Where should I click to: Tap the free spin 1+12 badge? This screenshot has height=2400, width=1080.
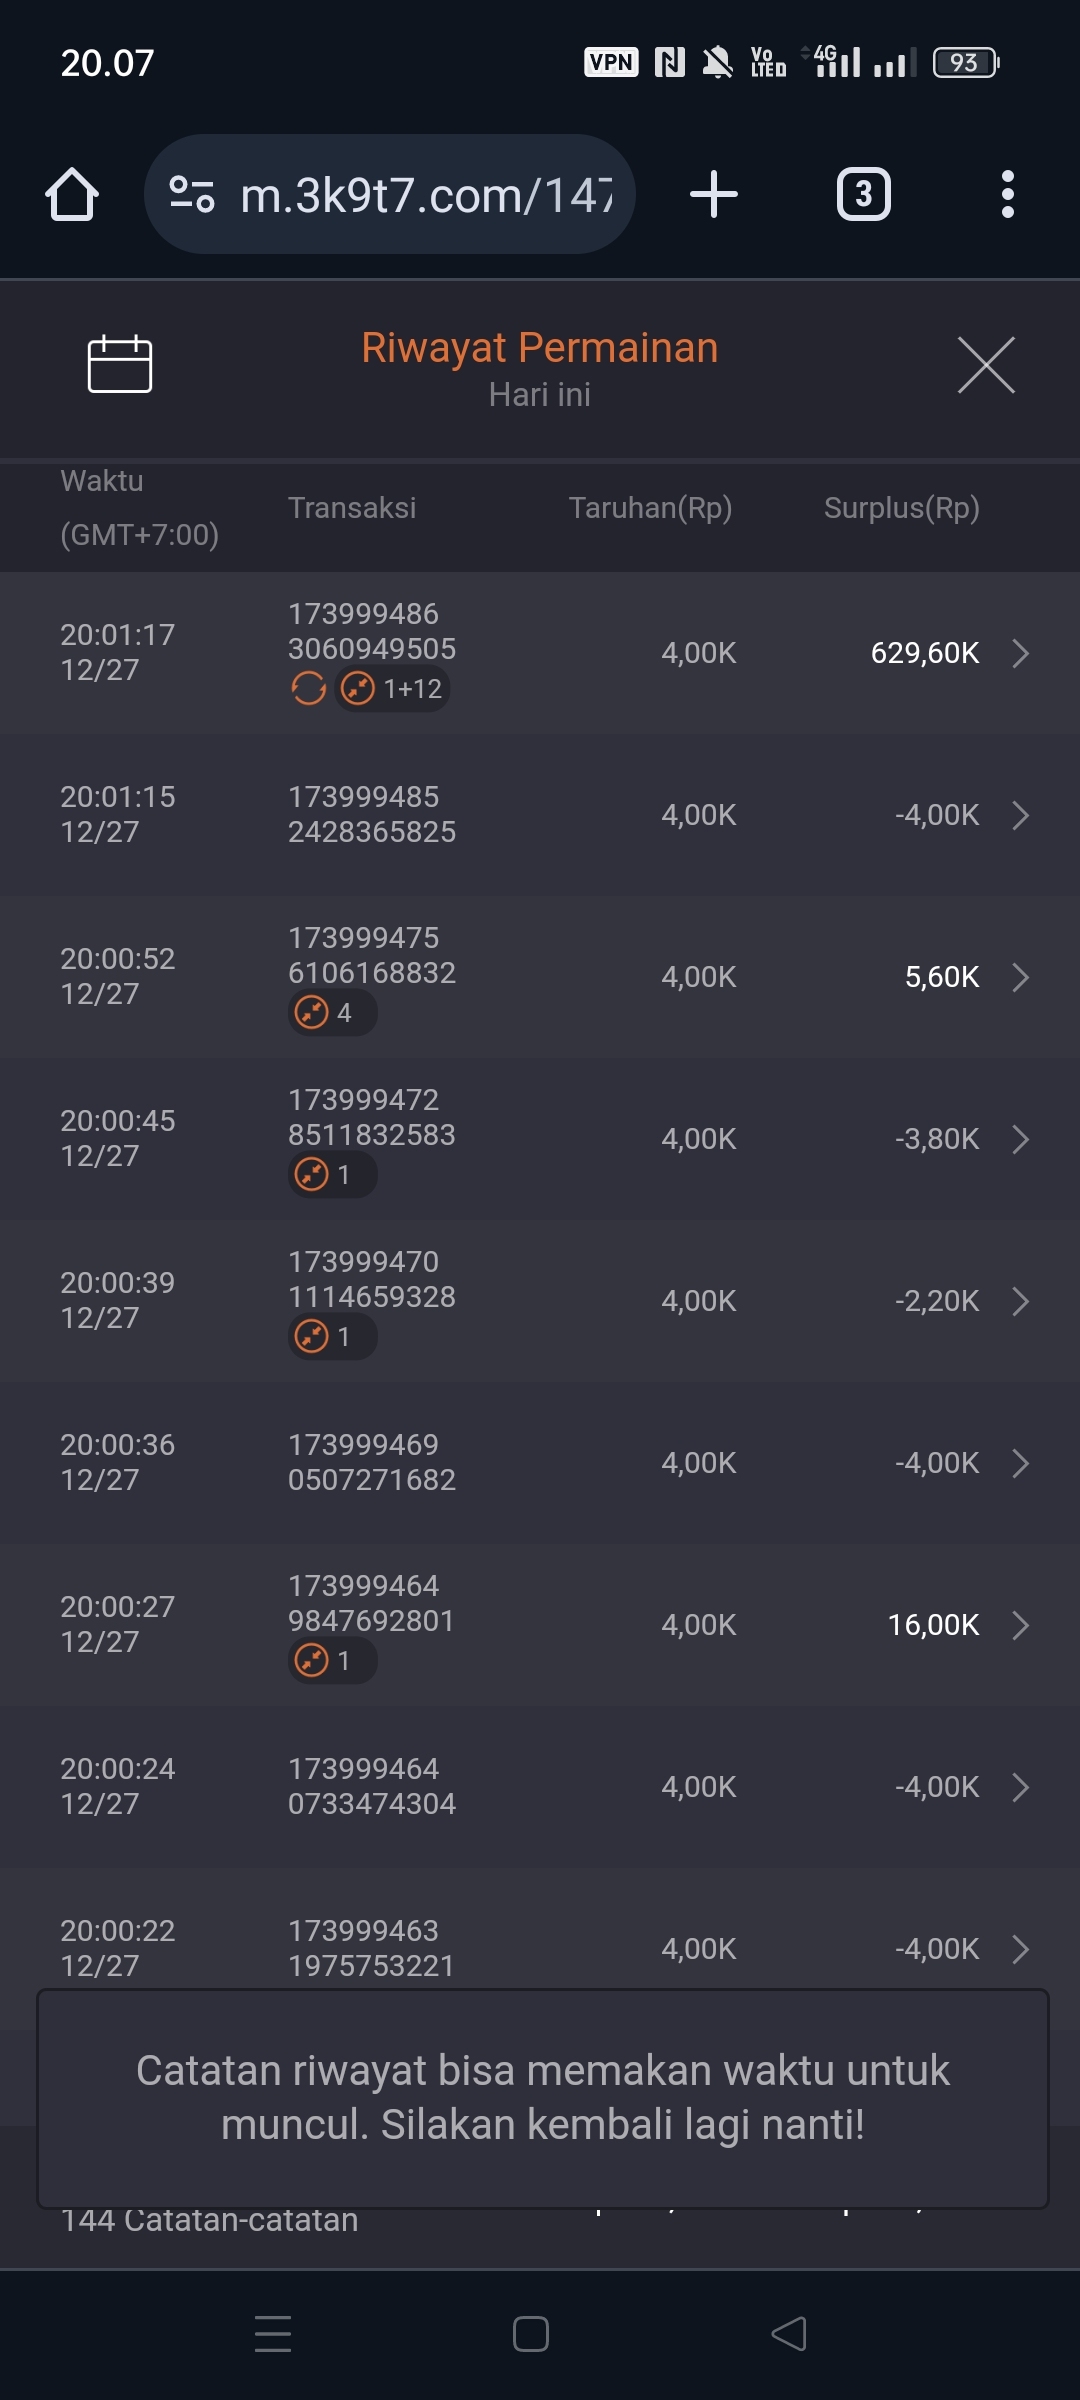(393, 689)
